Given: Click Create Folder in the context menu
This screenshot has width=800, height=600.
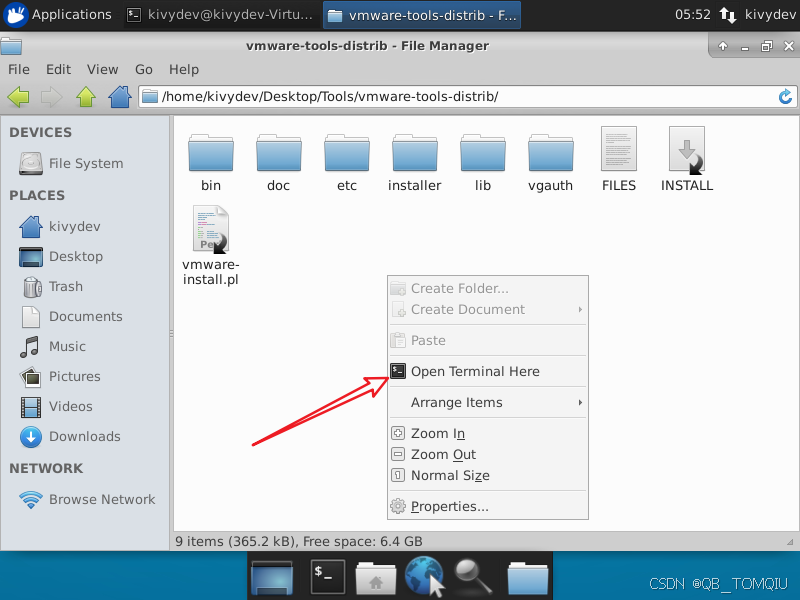Looking at the screenshot, I should click(x=488, y=289).
